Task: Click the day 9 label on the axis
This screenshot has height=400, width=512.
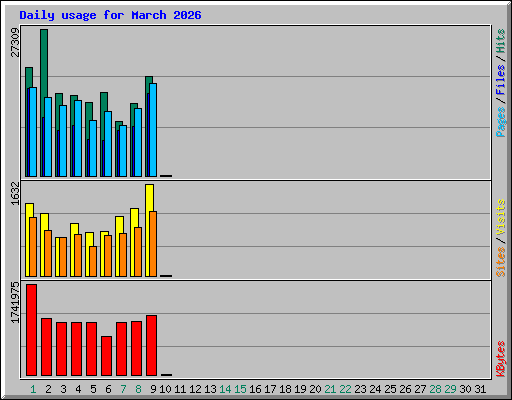Action: click(x=153, y=389)
